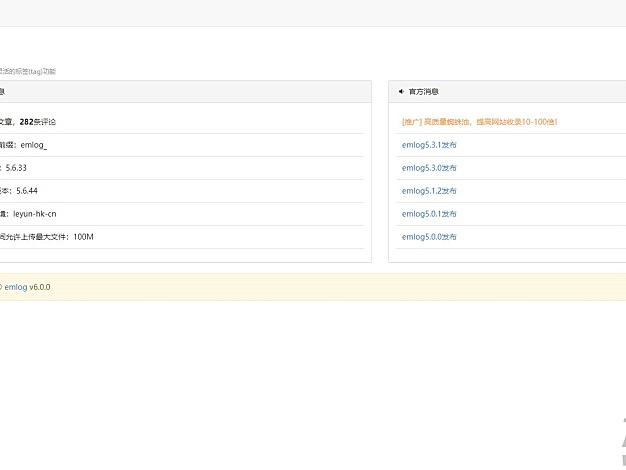Click the 100M upload limit row
The height and width of the screenshot is (470, 626).
click(50, 237)
